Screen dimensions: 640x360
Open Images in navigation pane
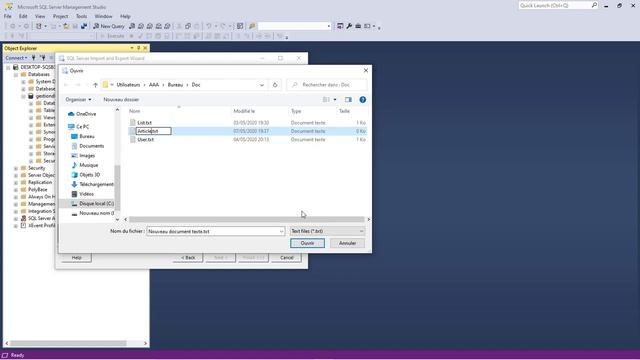tap(83, 156)
